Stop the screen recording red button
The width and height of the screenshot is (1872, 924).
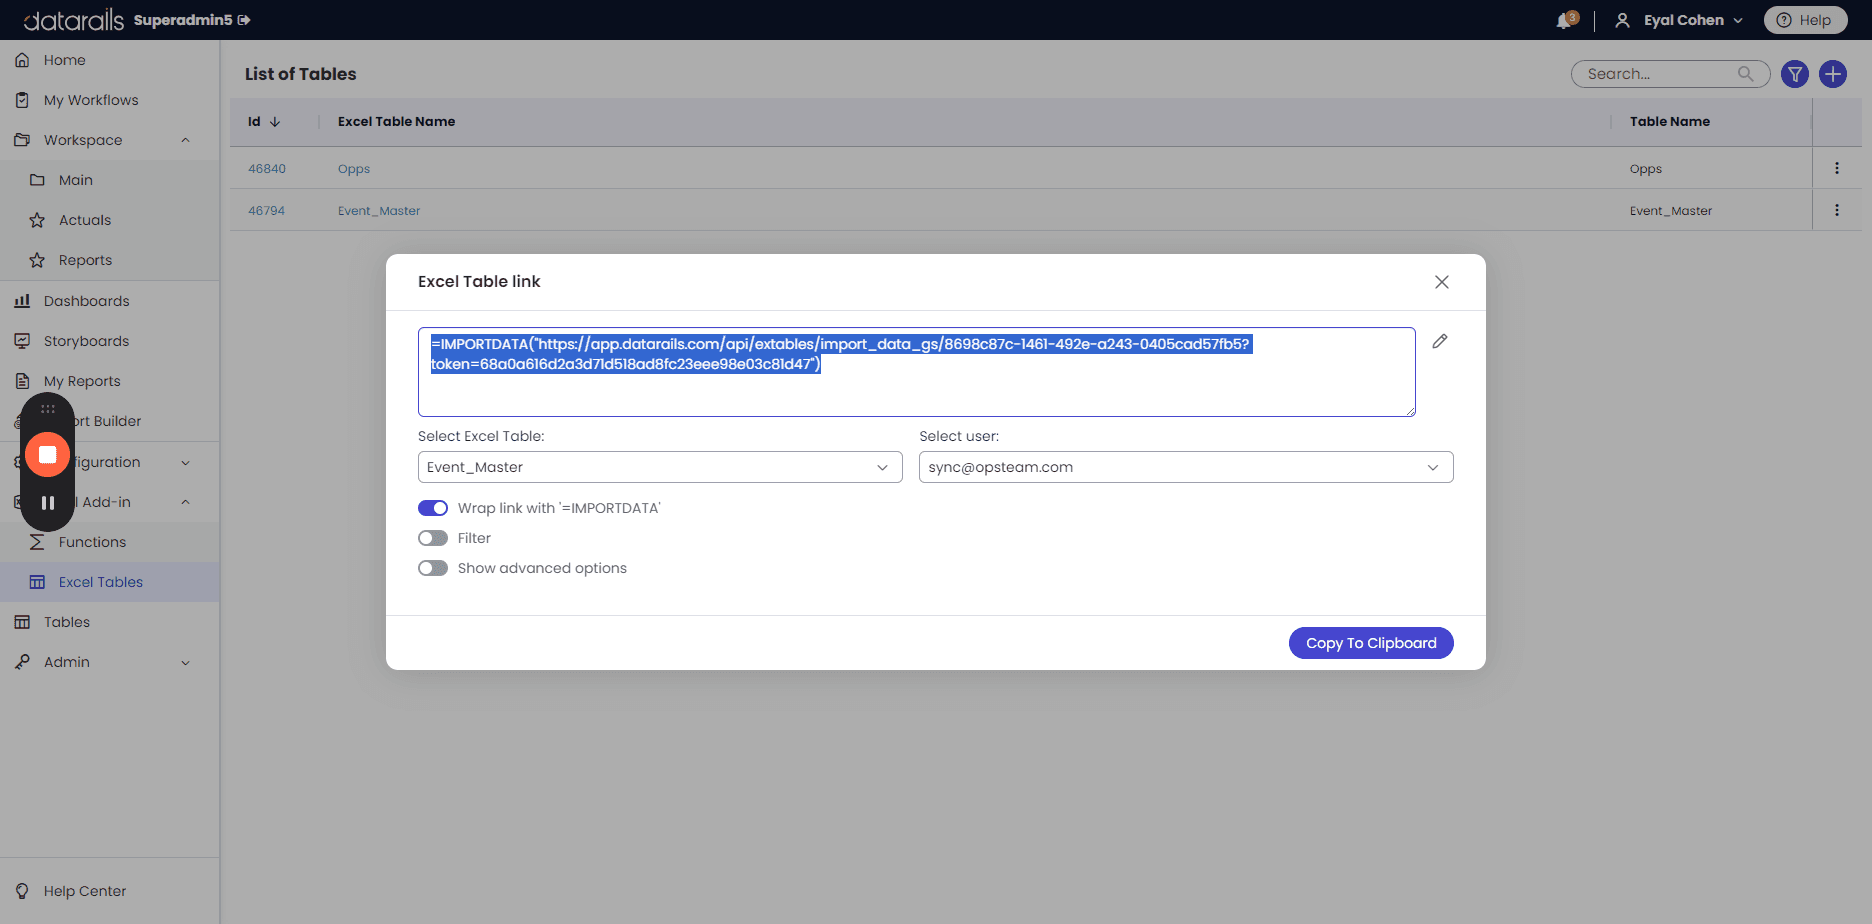click(x=47, y=455)
